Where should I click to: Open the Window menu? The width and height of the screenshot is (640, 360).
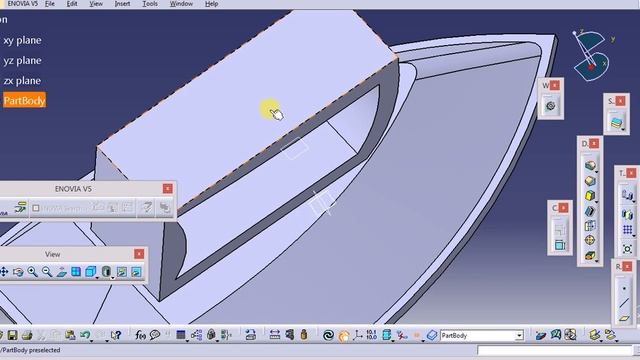181,4
